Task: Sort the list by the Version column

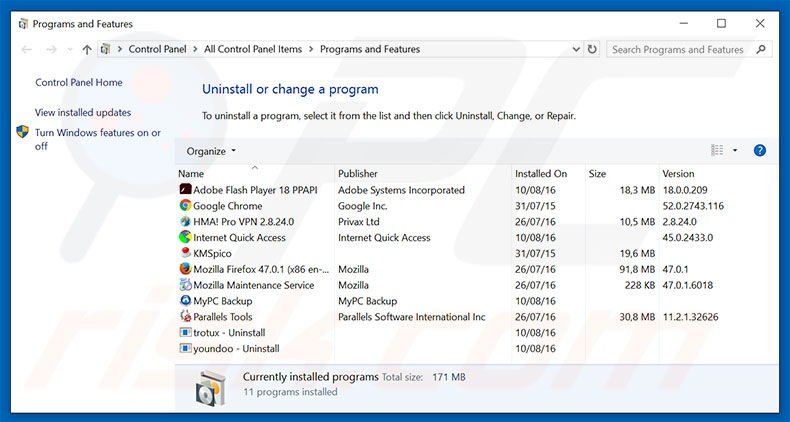Action: 678,174
